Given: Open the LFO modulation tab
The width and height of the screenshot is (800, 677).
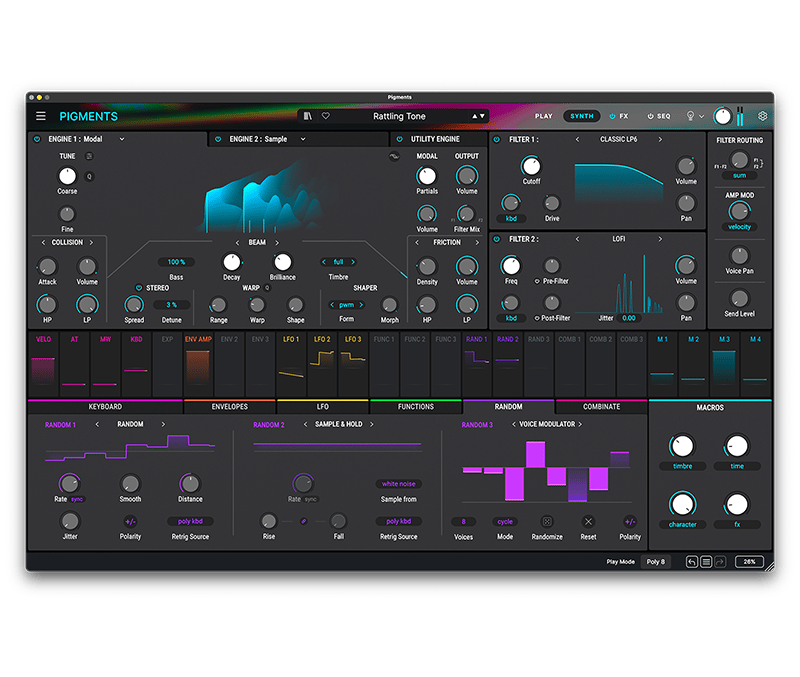Looking at the screenshot, I should 322,407.
